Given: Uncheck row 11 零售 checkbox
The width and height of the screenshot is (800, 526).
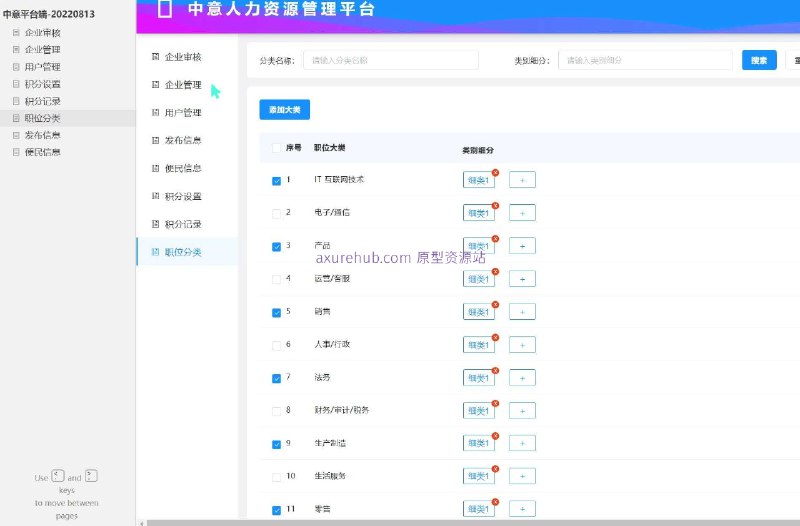Looking at the screenshot, I should pos(277,510).
